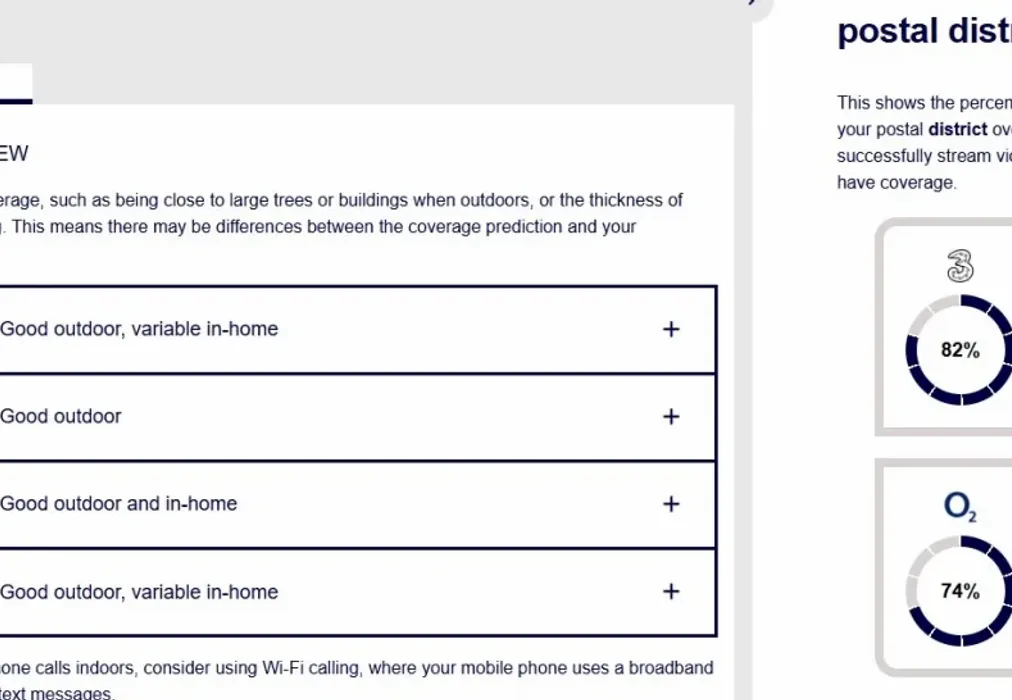The height and width of the screenshot is (700, 1012).
Task: Click the Three network logo
Action: [x=960, y=266]
